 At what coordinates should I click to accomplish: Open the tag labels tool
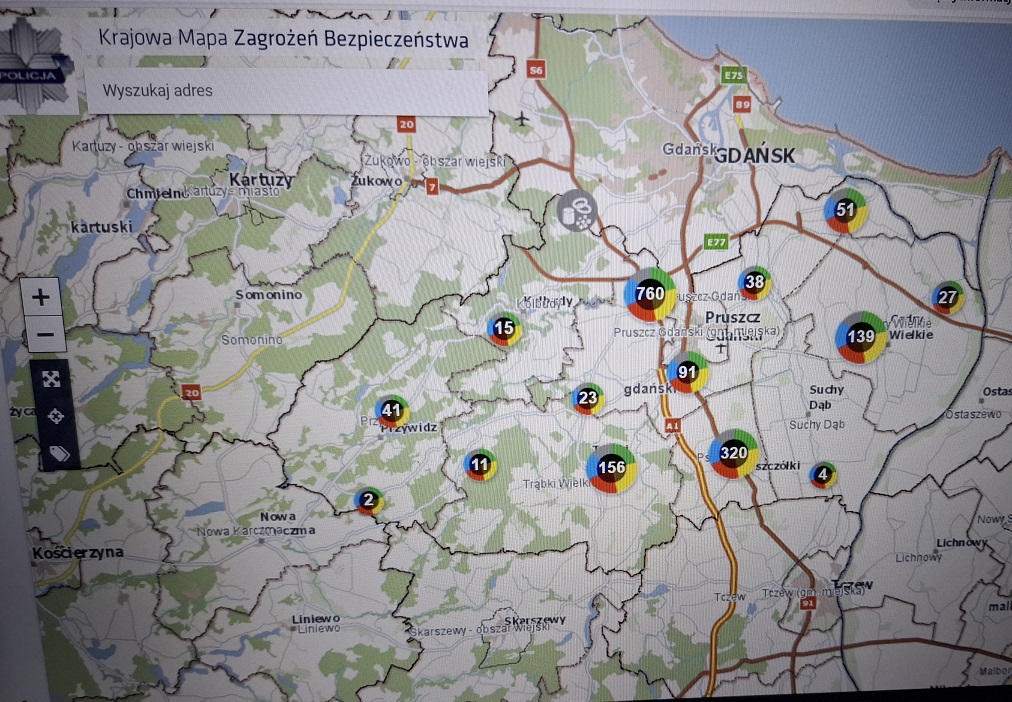click(56, 453)
